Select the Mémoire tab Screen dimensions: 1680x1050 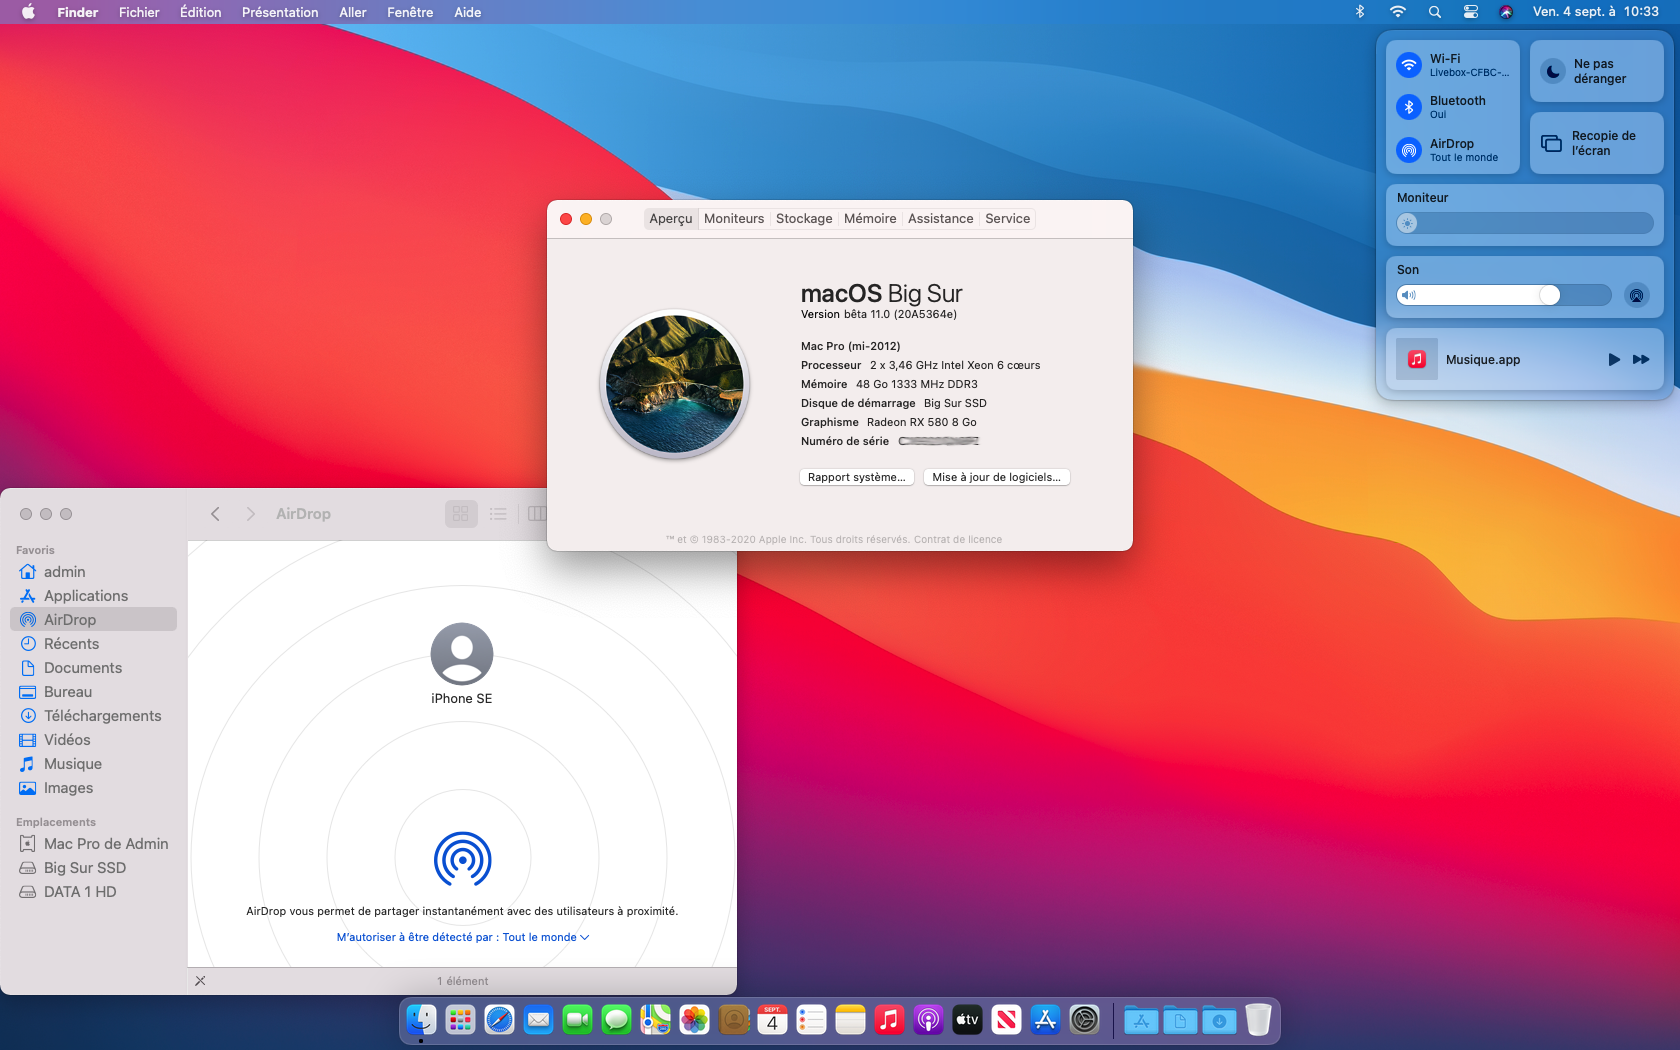click(870, 218)
